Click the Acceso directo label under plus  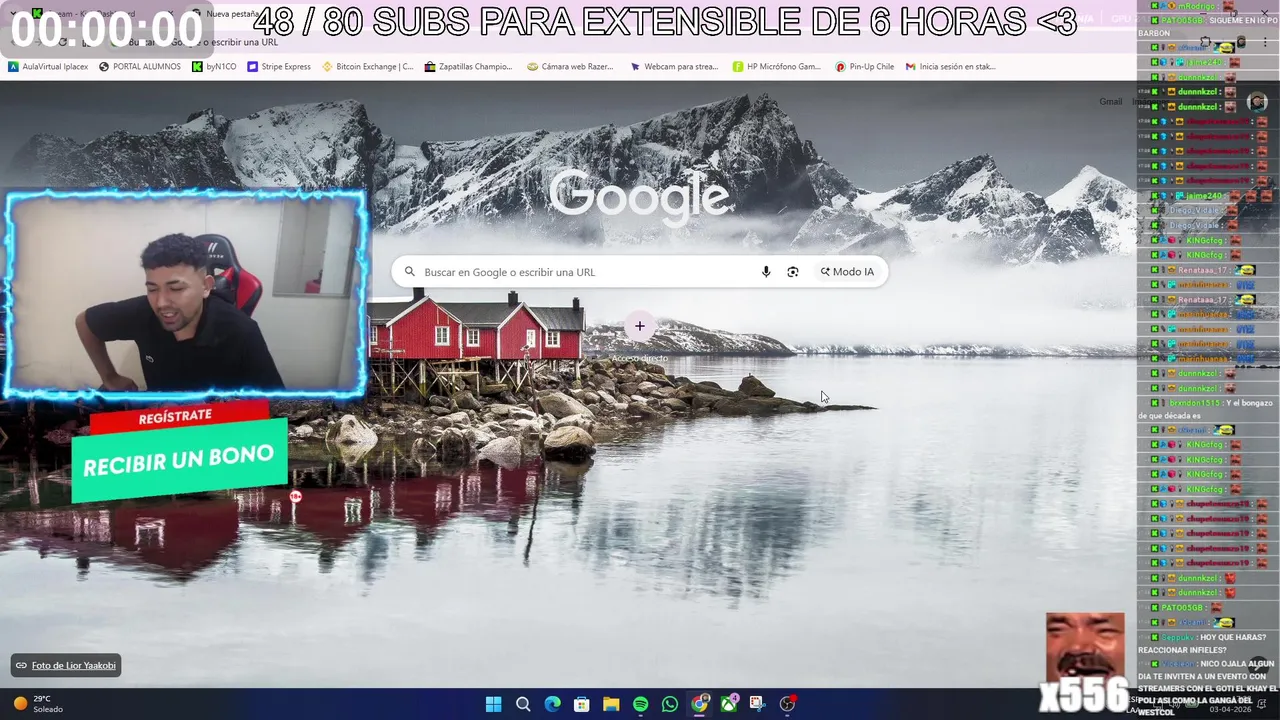[x=640, y=358]
